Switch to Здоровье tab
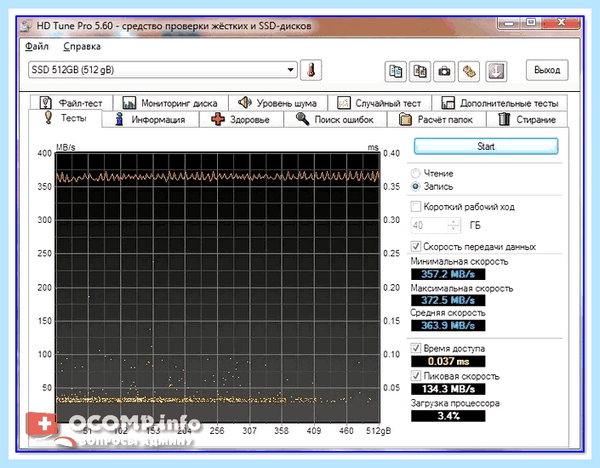 [x=241, y=119]
